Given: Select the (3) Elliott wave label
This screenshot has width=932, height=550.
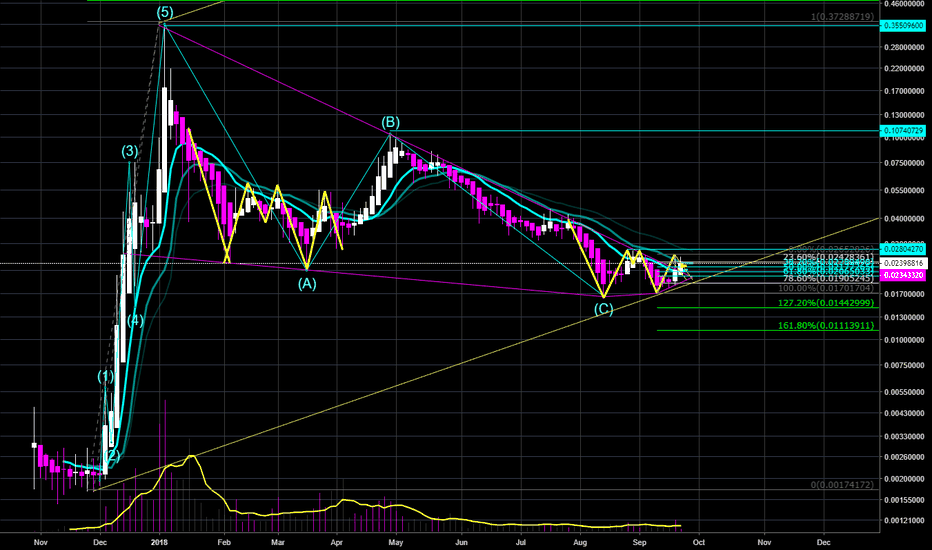Looking at the screenshot, I should 130,151.
